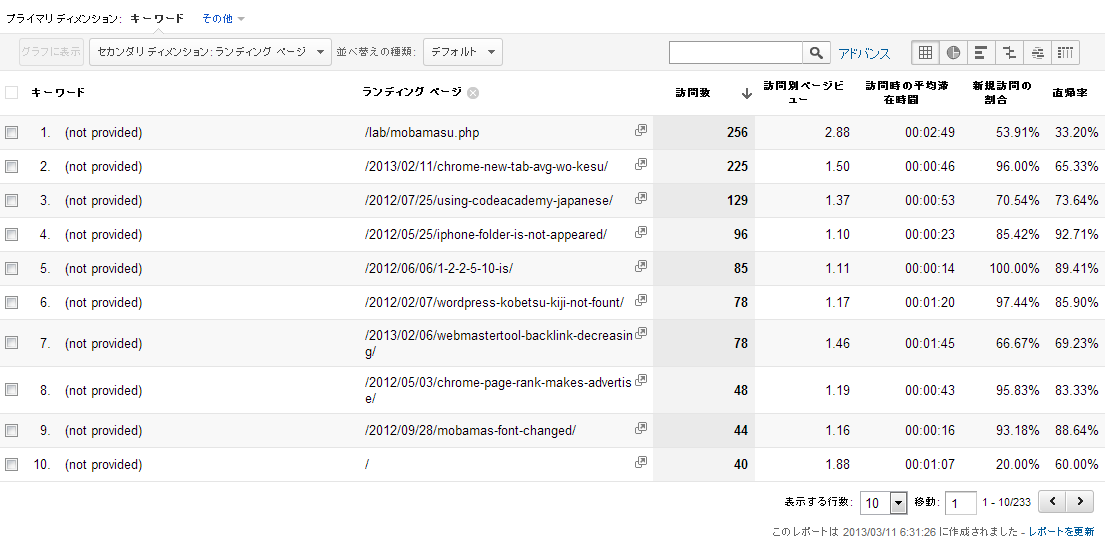Tick the checkbox for row 1
This screenshot has height=546, width=1105.
pyautogui.click(x=12, y=132)
